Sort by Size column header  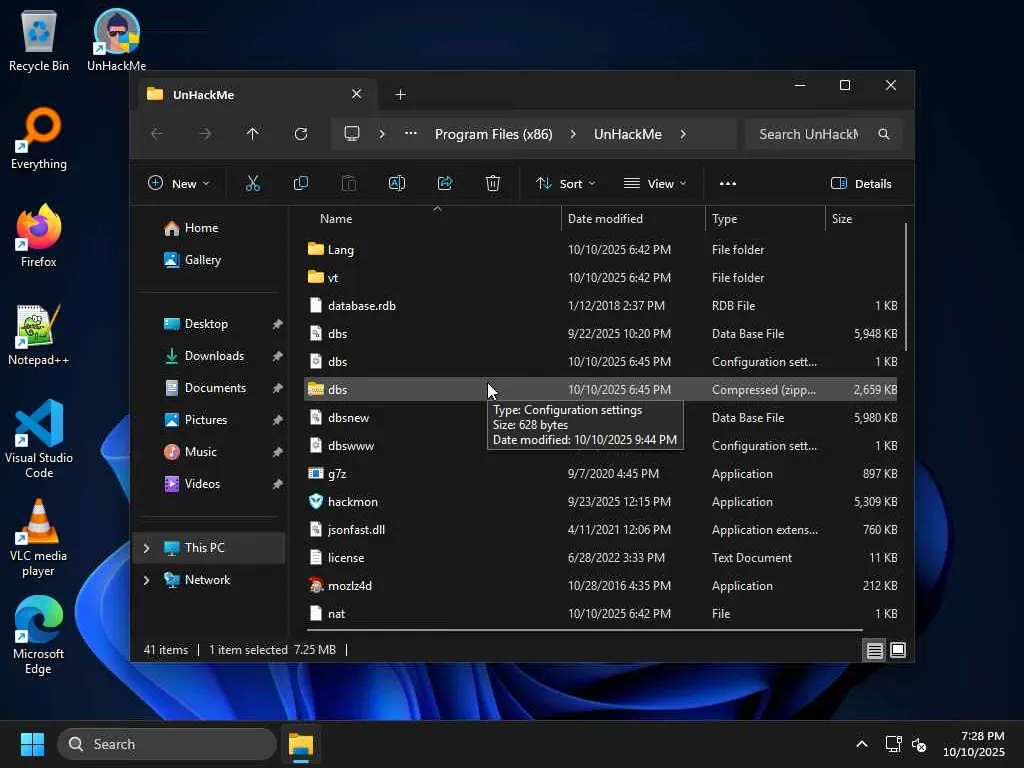coord(863,219)
